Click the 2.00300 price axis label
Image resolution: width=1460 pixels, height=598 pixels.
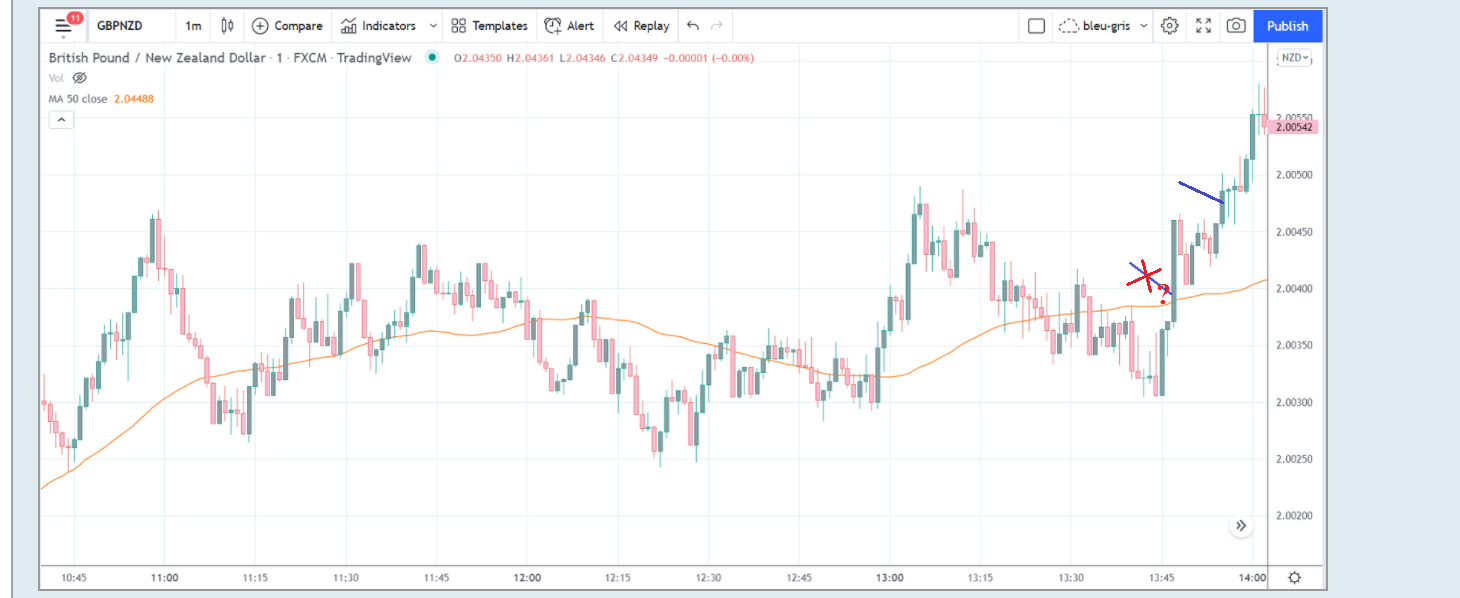coord(1294,402)
